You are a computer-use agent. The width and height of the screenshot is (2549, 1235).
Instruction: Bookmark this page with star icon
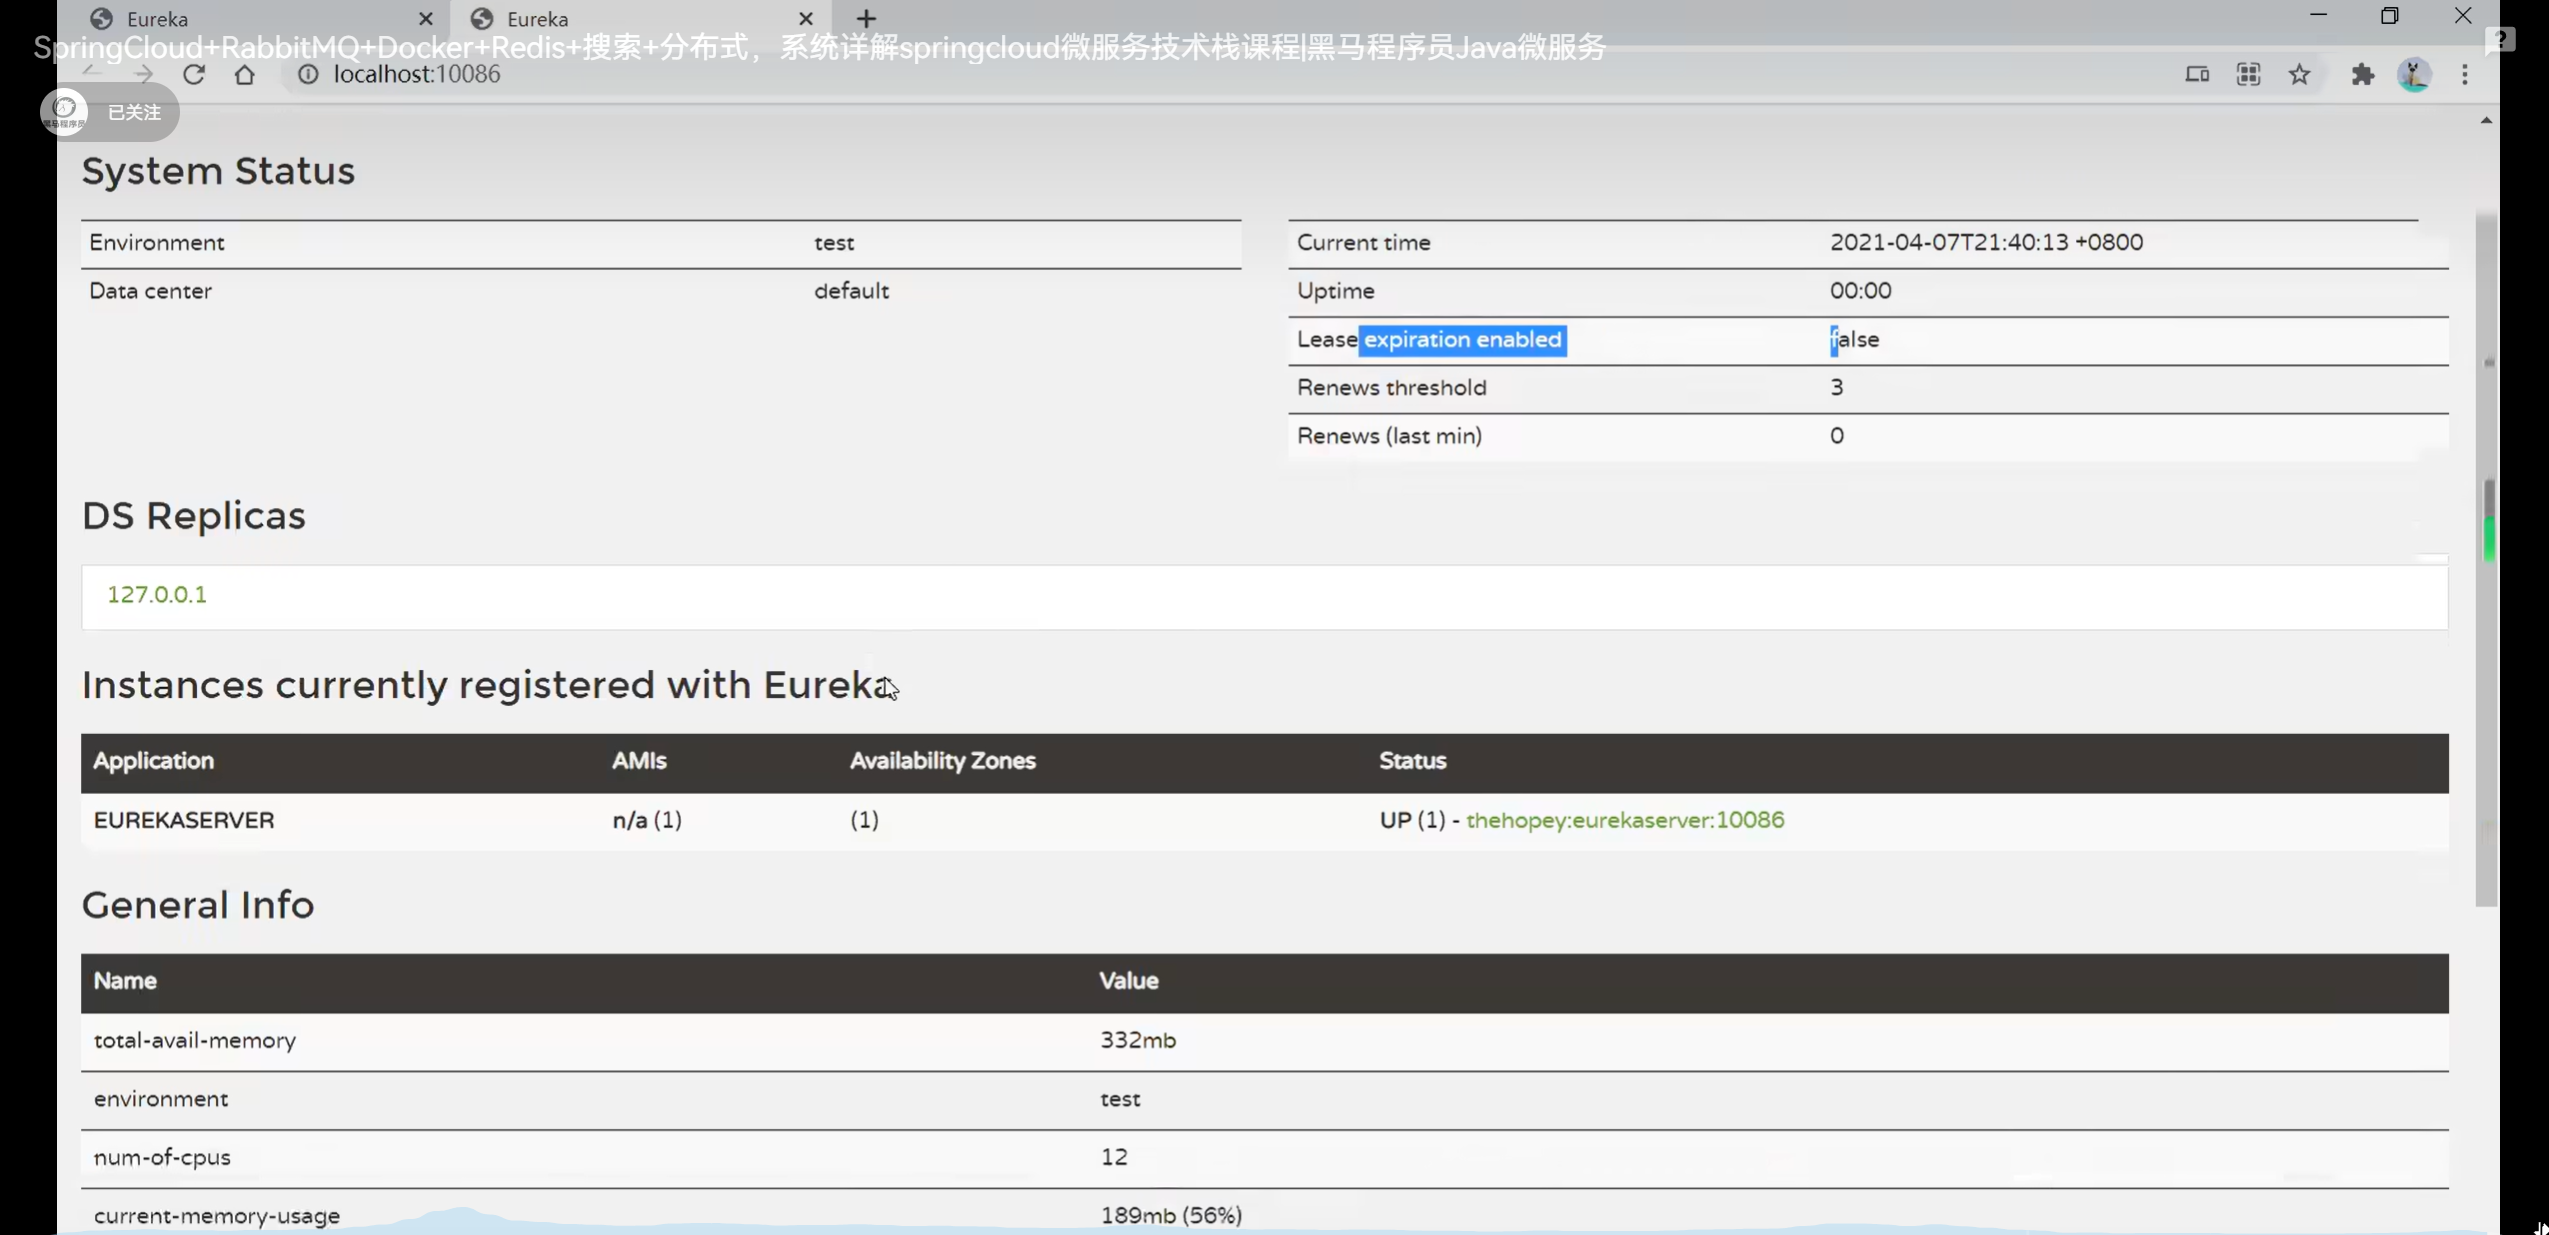(2299, 75)
